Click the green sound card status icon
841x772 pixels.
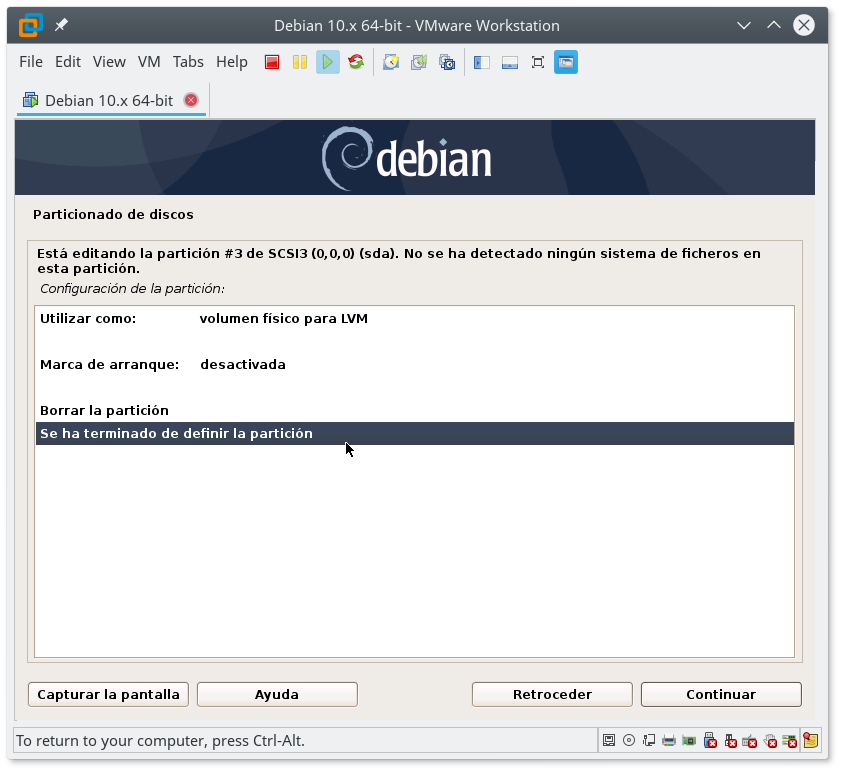(689, 741)
